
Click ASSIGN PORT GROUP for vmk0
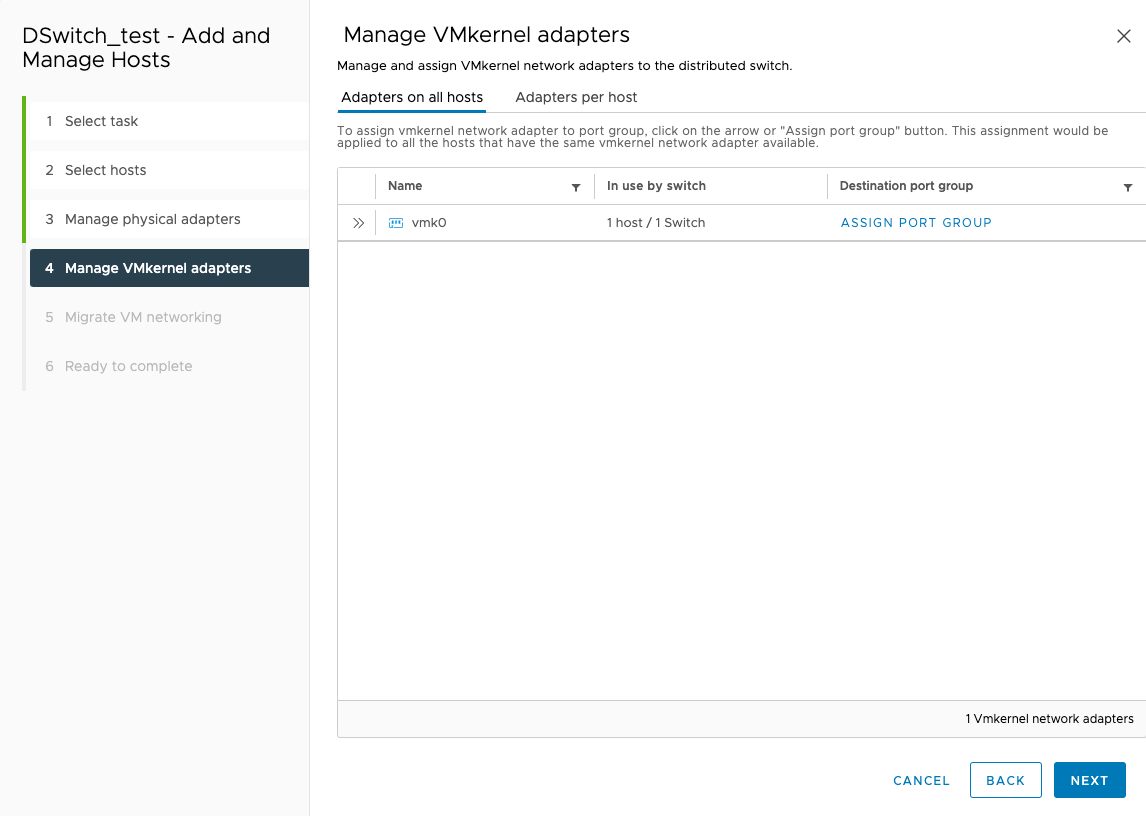[x=916, y=222]
